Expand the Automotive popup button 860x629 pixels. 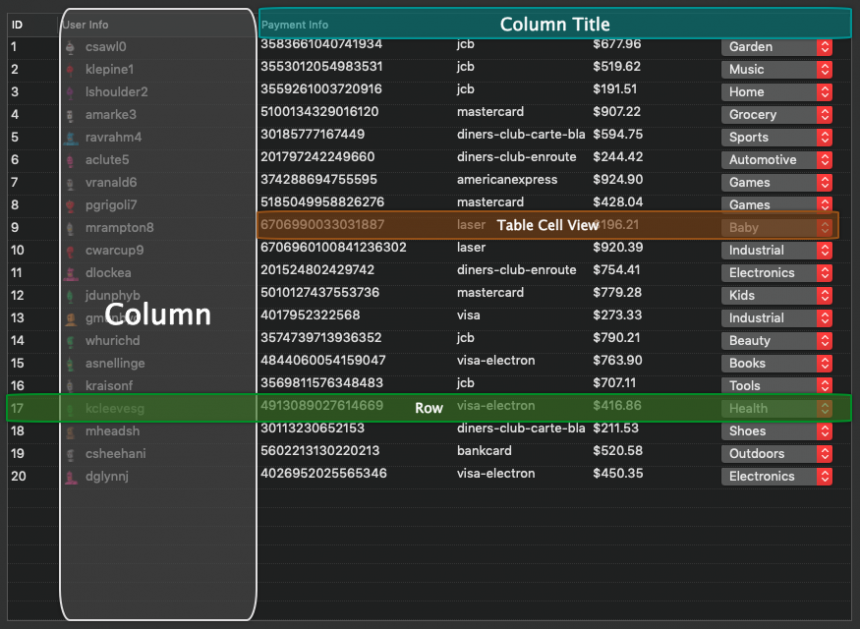coord(776,160)
